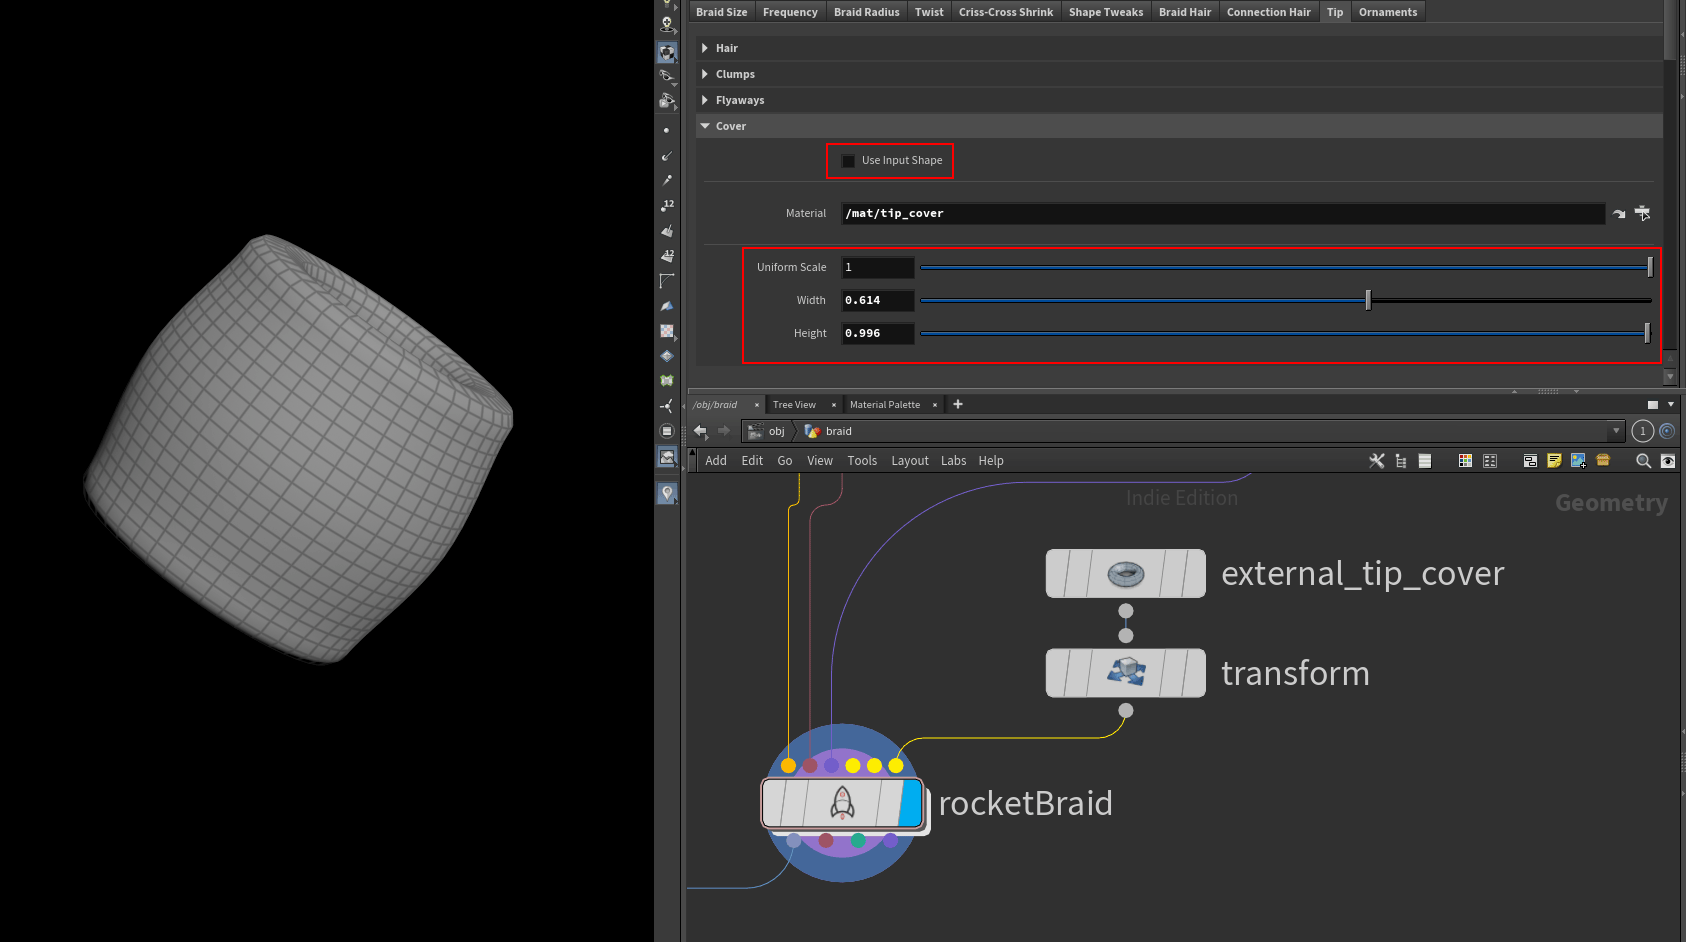The height and width of the screenshot is (942, 1686).
Task: Click the tree hierarchy icon in network toolbar
Action: coord(1401,461)
